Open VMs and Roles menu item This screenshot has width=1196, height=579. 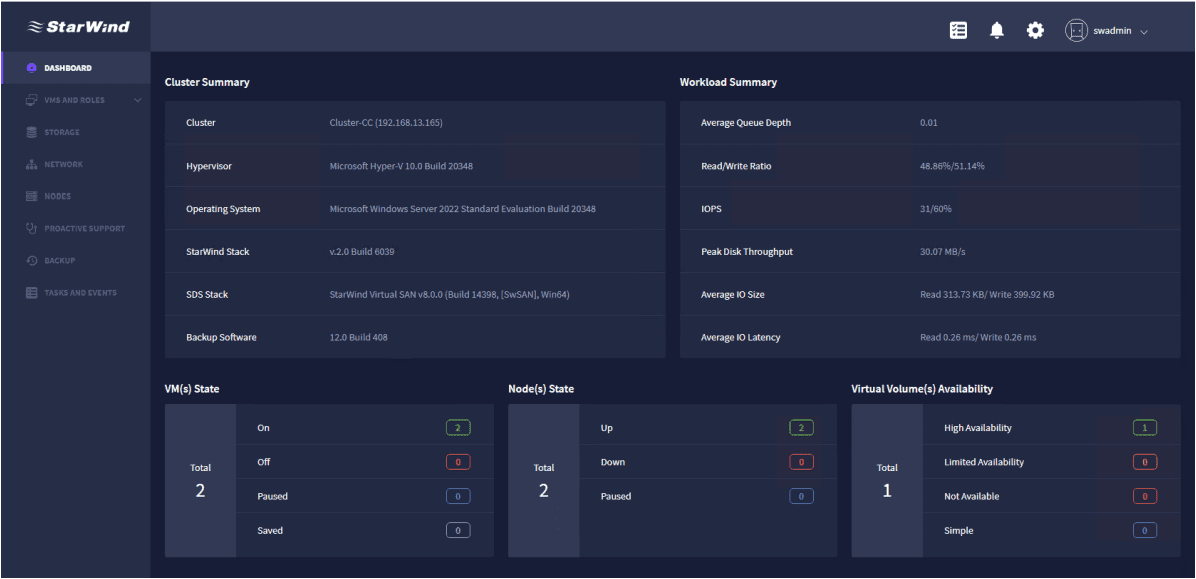coord(76,100)
